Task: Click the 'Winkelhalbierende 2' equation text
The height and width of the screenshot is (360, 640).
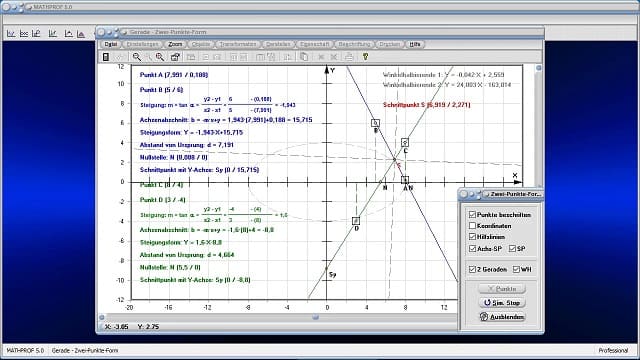Action: 447,85
